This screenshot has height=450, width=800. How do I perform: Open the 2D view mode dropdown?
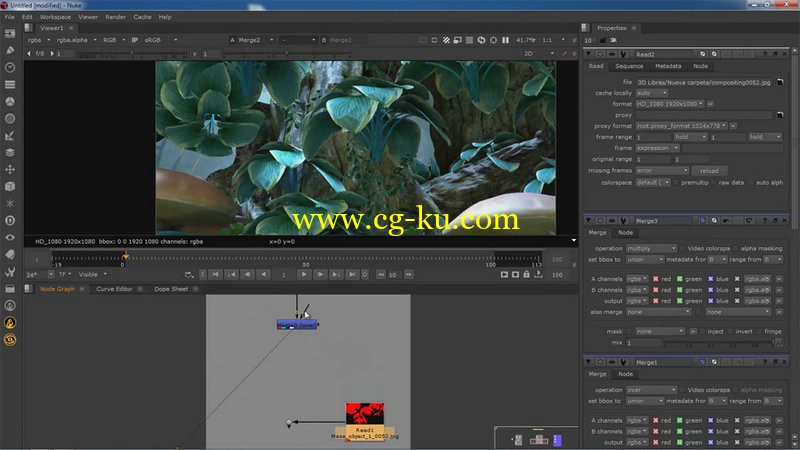tap(538, 53)
